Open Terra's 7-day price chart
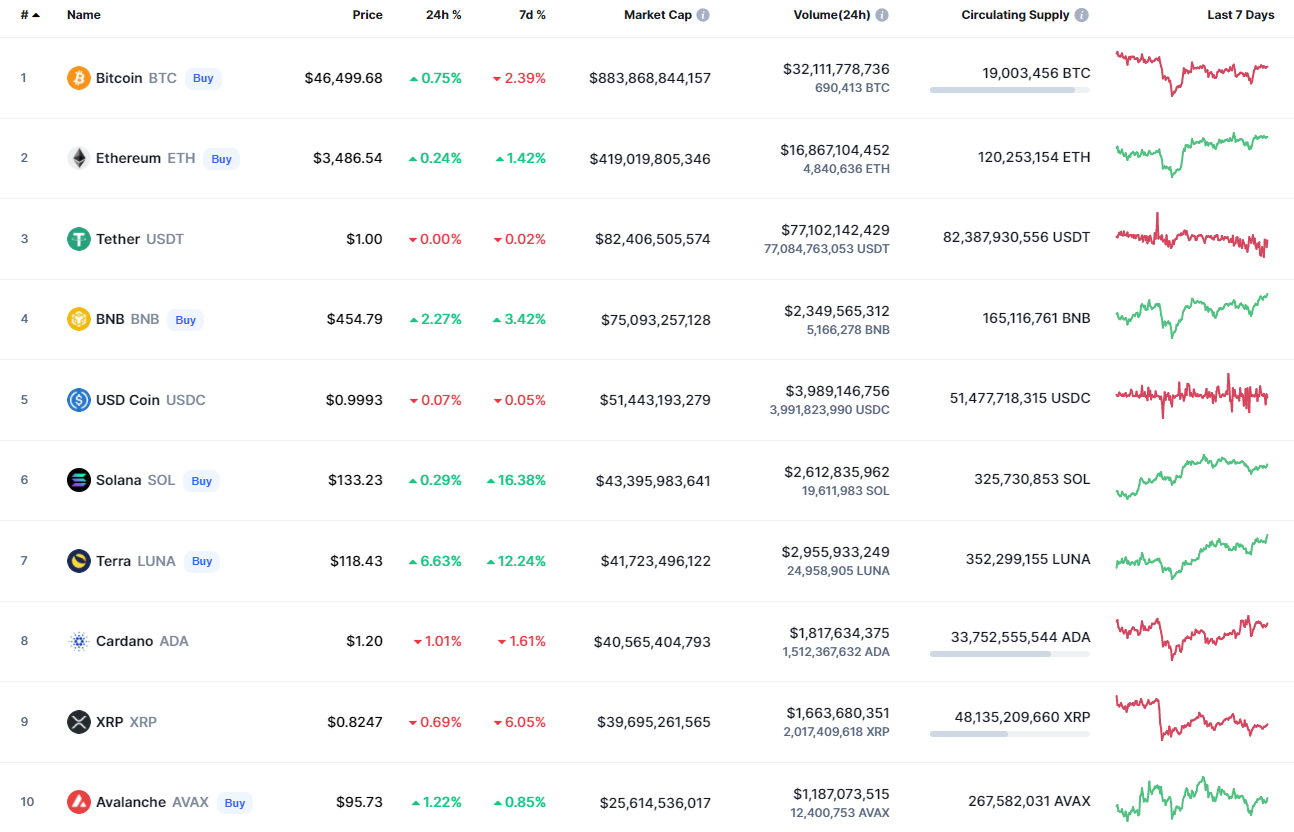This screenshot has height=832, width=1294. coord(1192,557)
